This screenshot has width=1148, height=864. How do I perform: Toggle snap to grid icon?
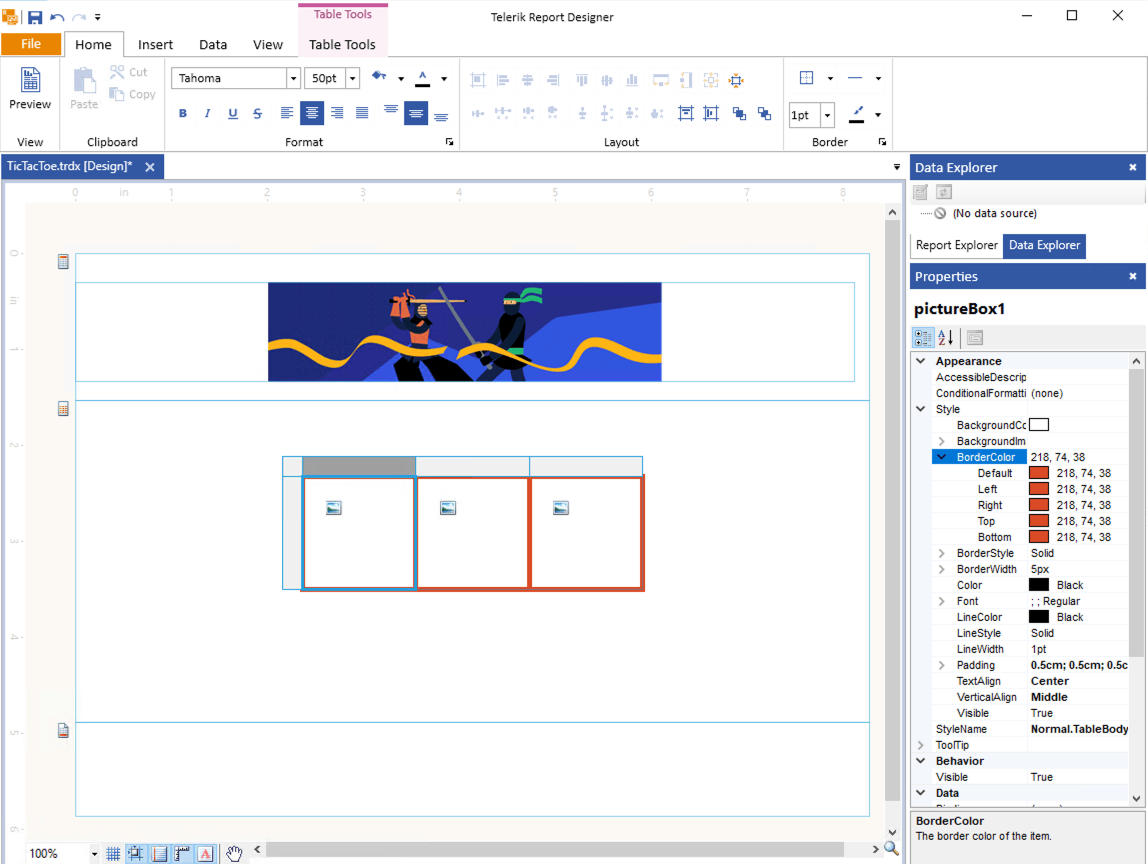pyautogui.click(x=136, y=854)
